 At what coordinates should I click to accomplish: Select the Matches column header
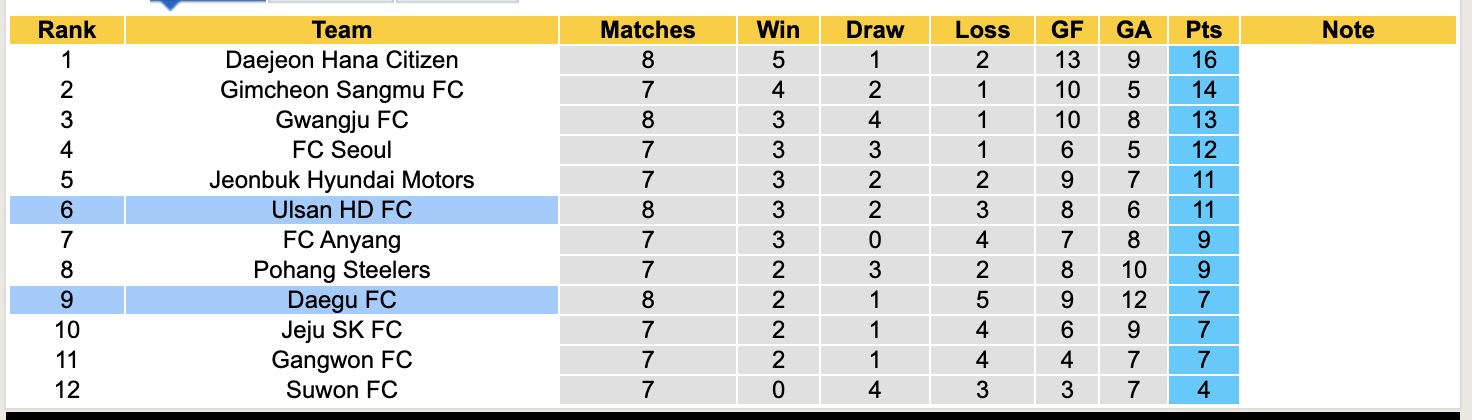click(x=647, y=30)
